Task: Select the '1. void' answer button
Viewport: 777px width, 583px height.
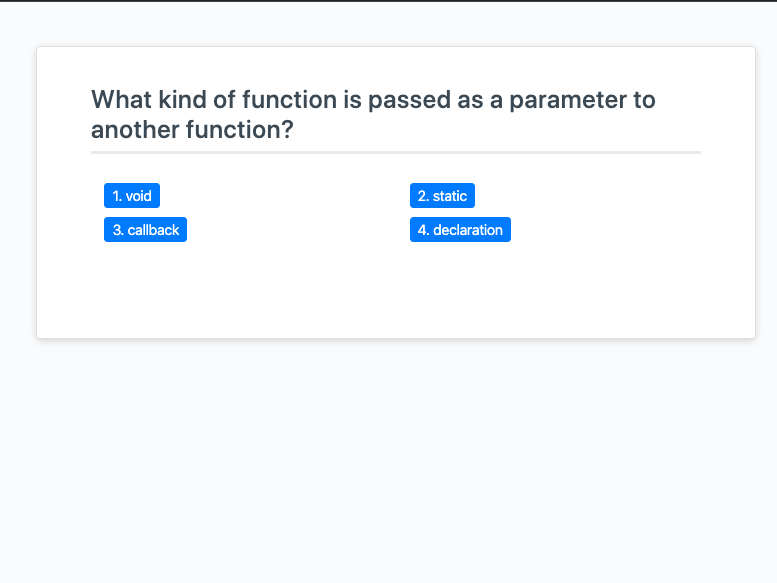Action: pos(132,196)
